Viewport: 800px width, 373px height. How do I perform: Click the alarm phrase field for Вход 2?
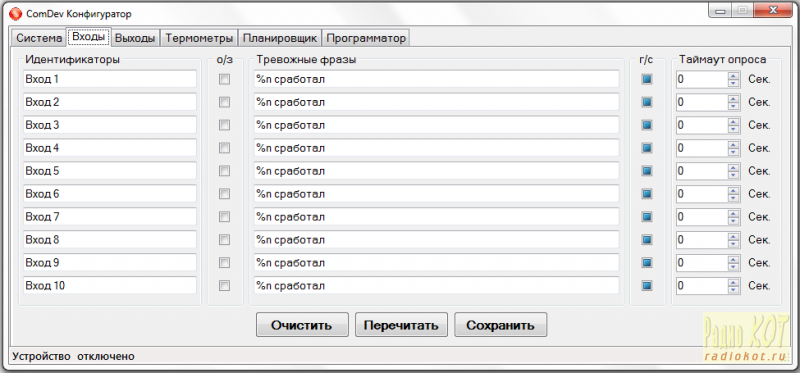pyautogui.click(x=436, y=102)
